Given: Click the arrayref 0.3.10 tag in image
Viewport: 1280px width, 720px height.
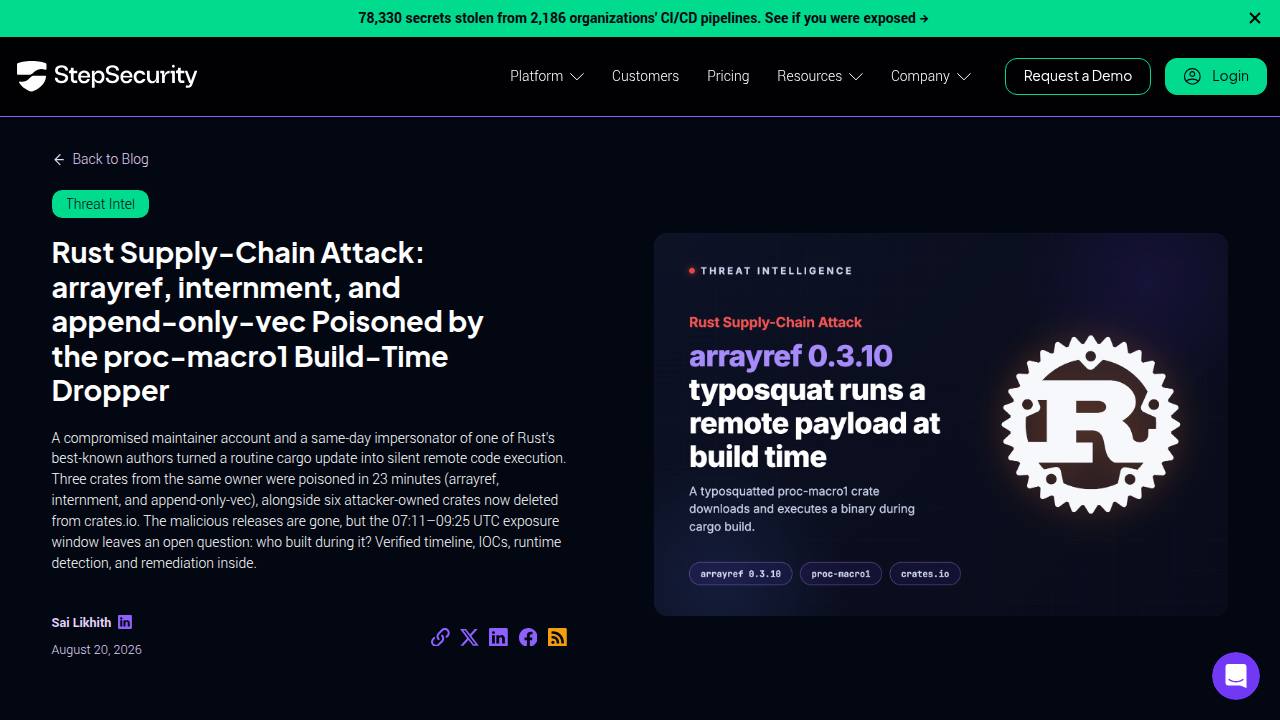Looking at the screenshot, I should click(741, 574).
